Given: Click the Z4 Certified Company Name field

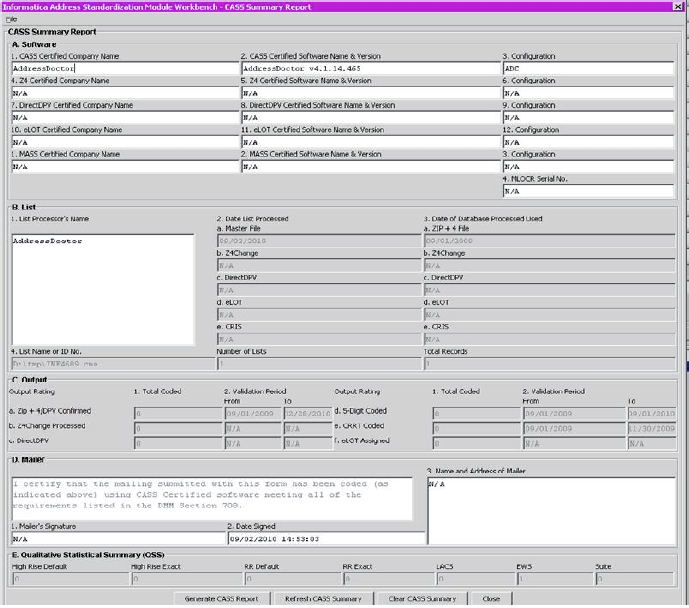Looking at the screenshot, I should [122, 93].
